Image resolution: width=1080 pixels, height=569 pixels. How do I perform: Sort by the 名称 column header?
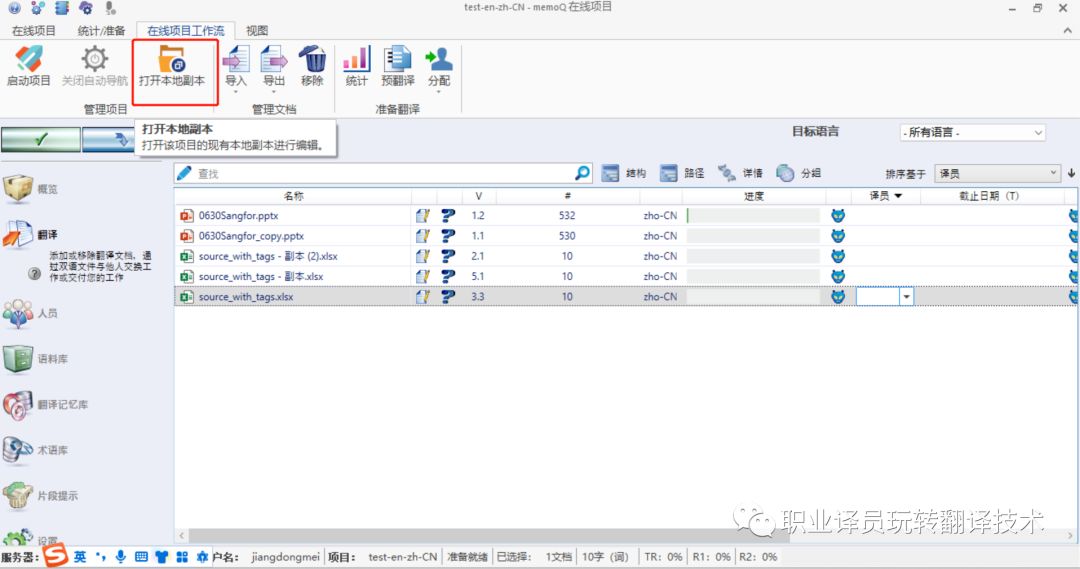click(x=293, y=196)
